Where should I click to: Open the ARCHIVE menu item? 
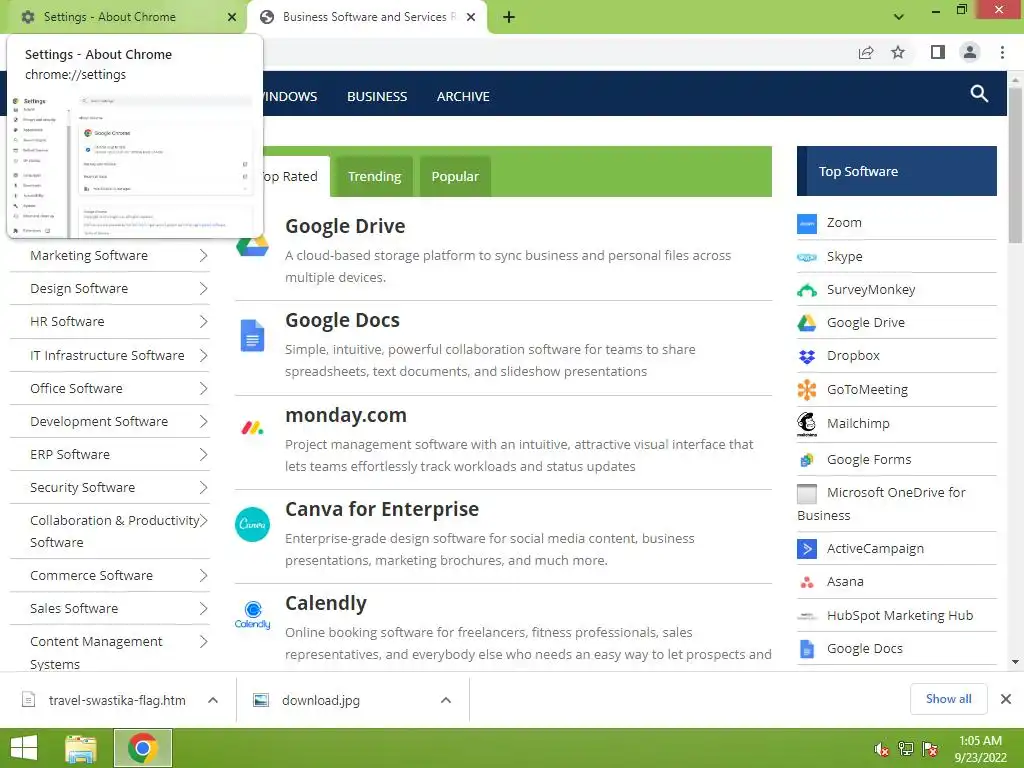click(463, 97)
